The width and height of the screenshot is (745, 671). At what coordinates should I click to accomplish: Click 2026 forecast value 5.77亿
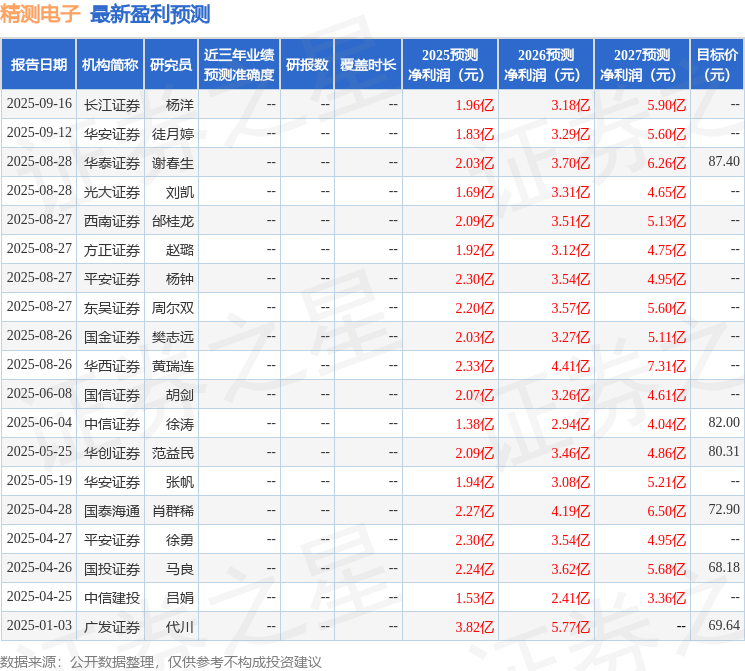(571, 627)
